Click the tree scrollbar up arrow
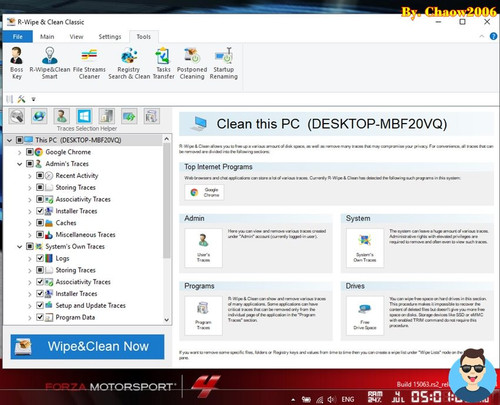Image resolution: width=500 pixels, height=405 pixels. (167, 139)
